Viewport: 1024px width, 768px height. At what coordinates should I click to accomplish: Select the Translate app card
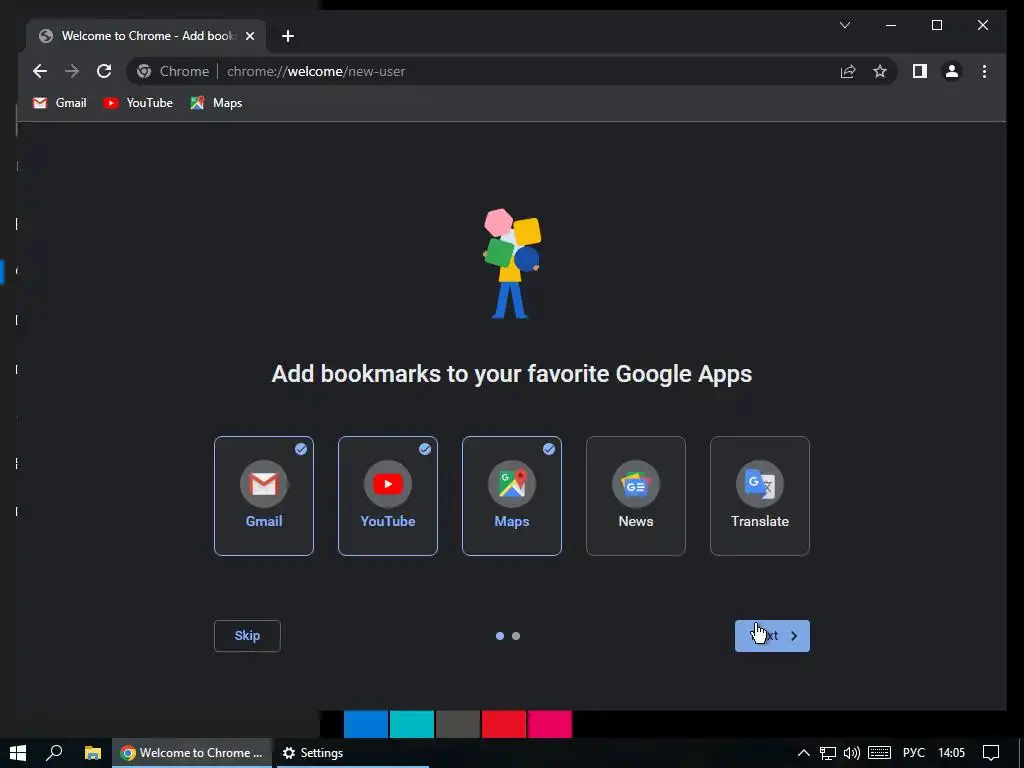[760, 496]
